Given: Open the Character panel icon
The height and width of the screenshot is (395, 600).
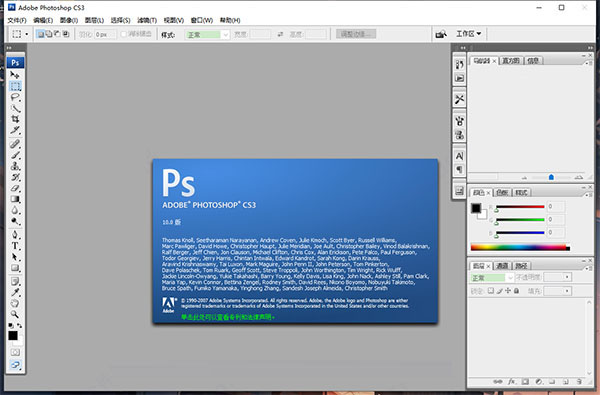Looking at the screenshot, I should (459, 156).
